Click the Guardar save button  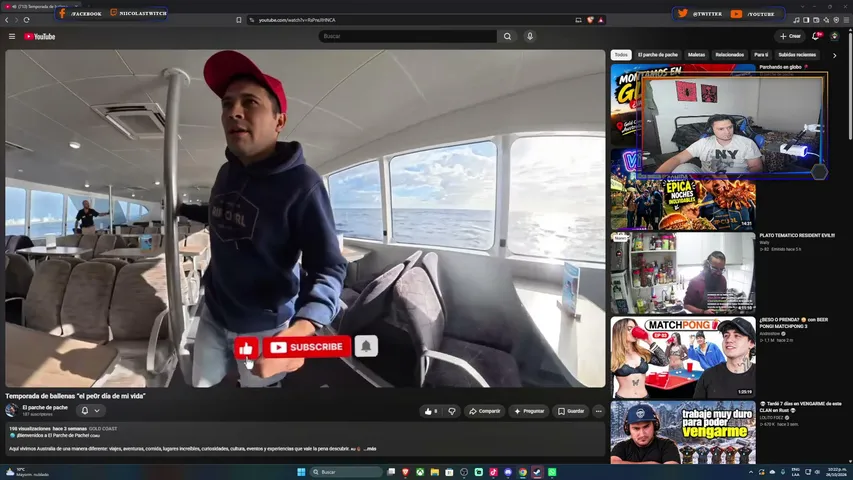[x=571, y=411]
